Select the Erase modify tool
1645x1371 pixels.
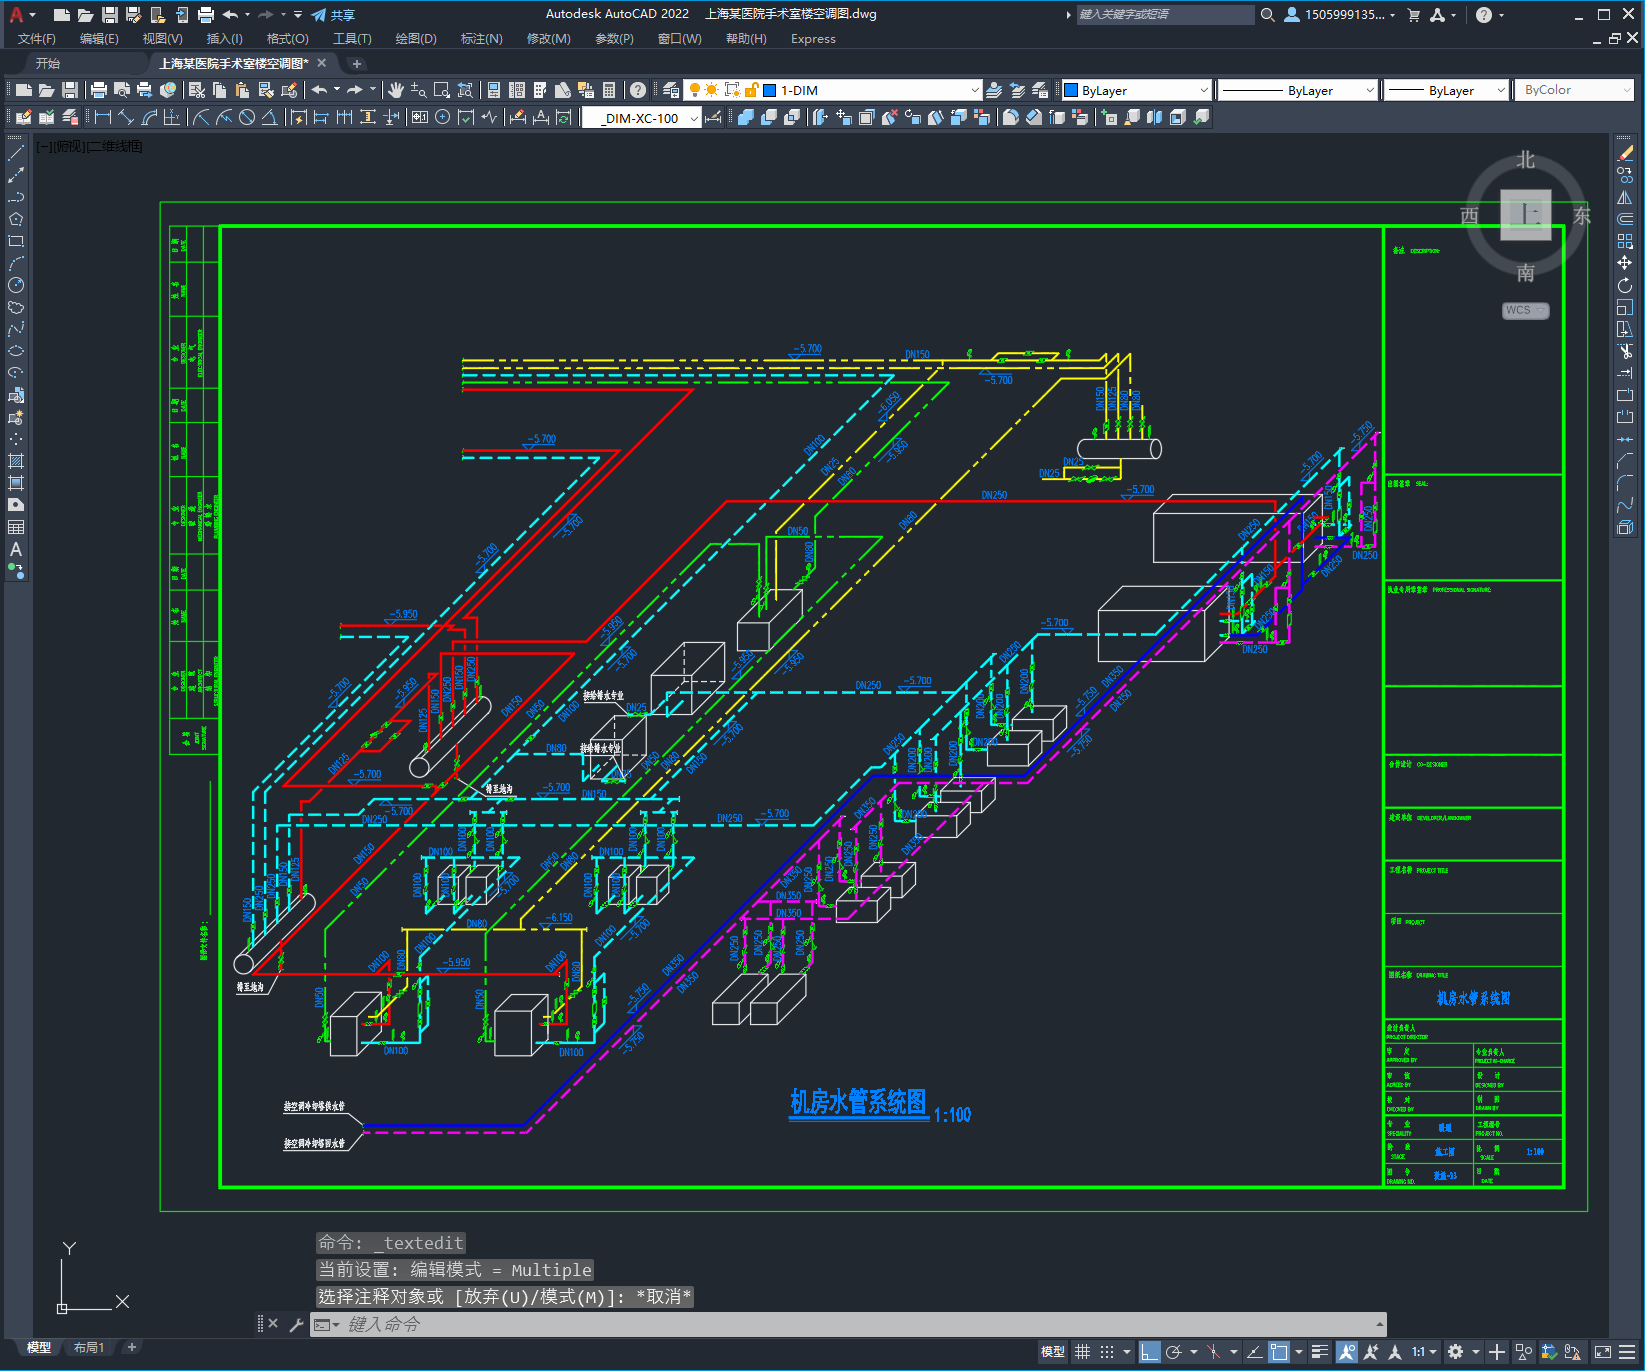pyautogui.click(x=1625, y=153)
